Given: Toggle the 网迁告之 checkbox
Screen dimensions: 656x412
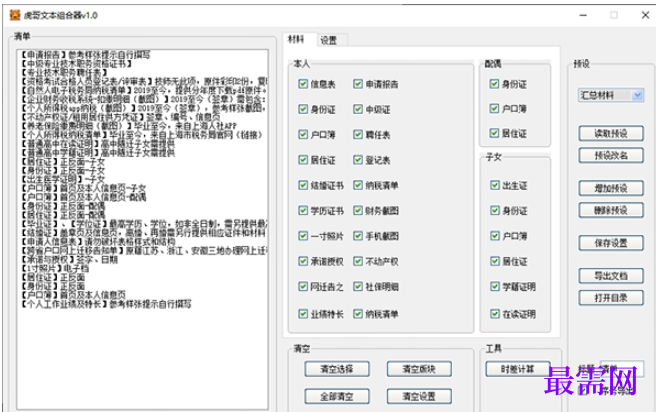Looking at the screenshot, I should pyautogui.click(x=303, y=287).
